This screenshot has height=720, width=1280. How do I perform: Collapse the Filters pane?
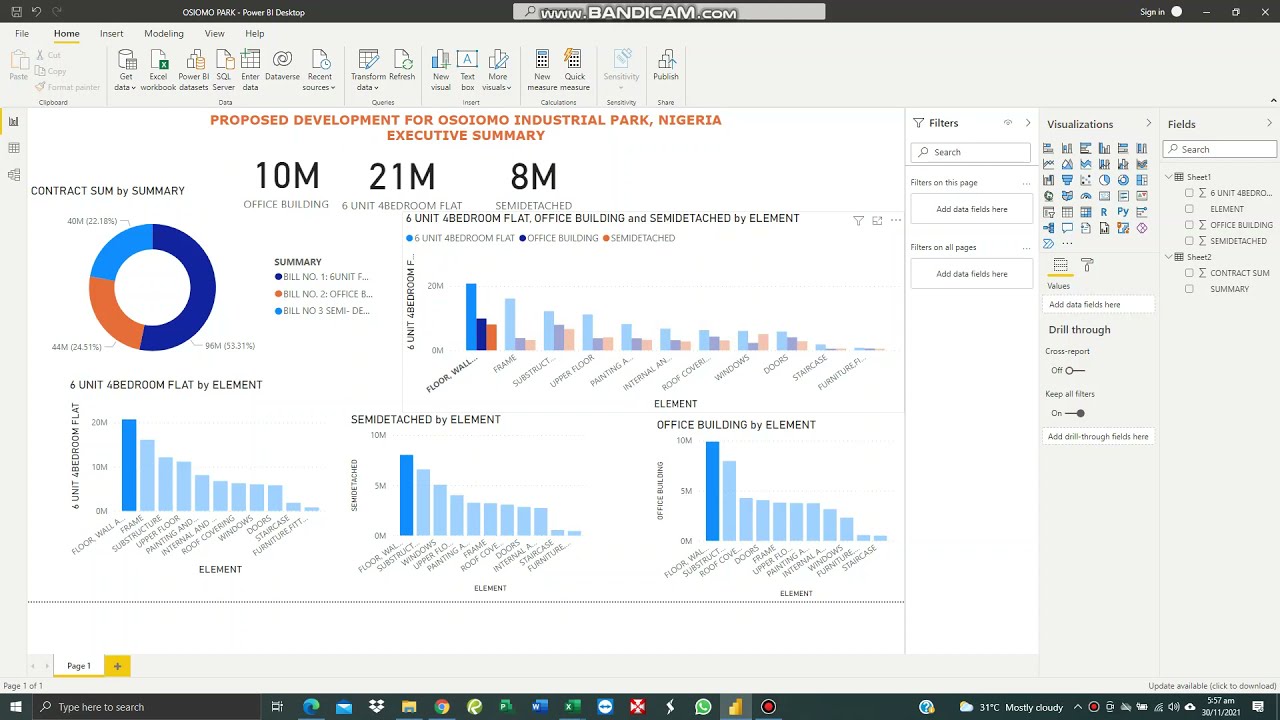tap(1028, 123)
